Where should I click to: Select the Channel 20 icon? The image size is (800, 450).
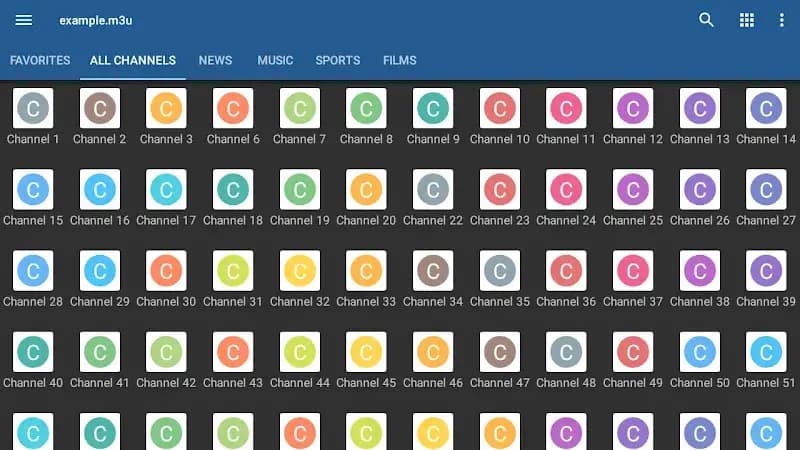click(x=366, y=189)
